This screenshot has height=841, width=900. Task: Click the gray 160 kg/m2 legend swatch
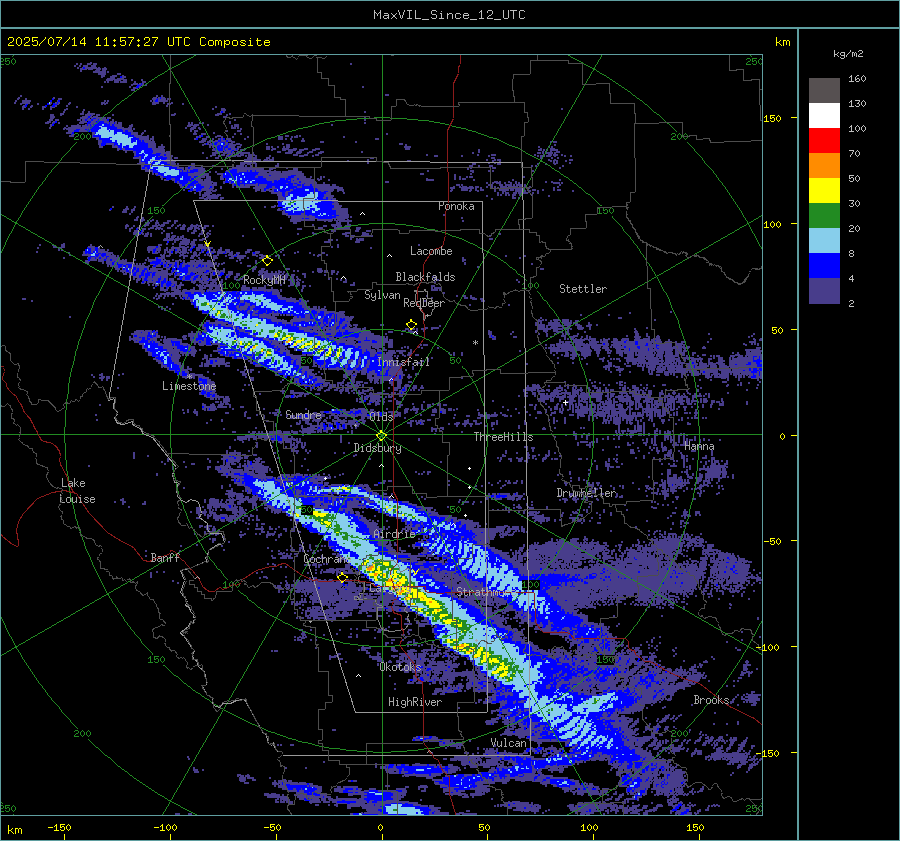pyautogui.click(x=824, y=91)
